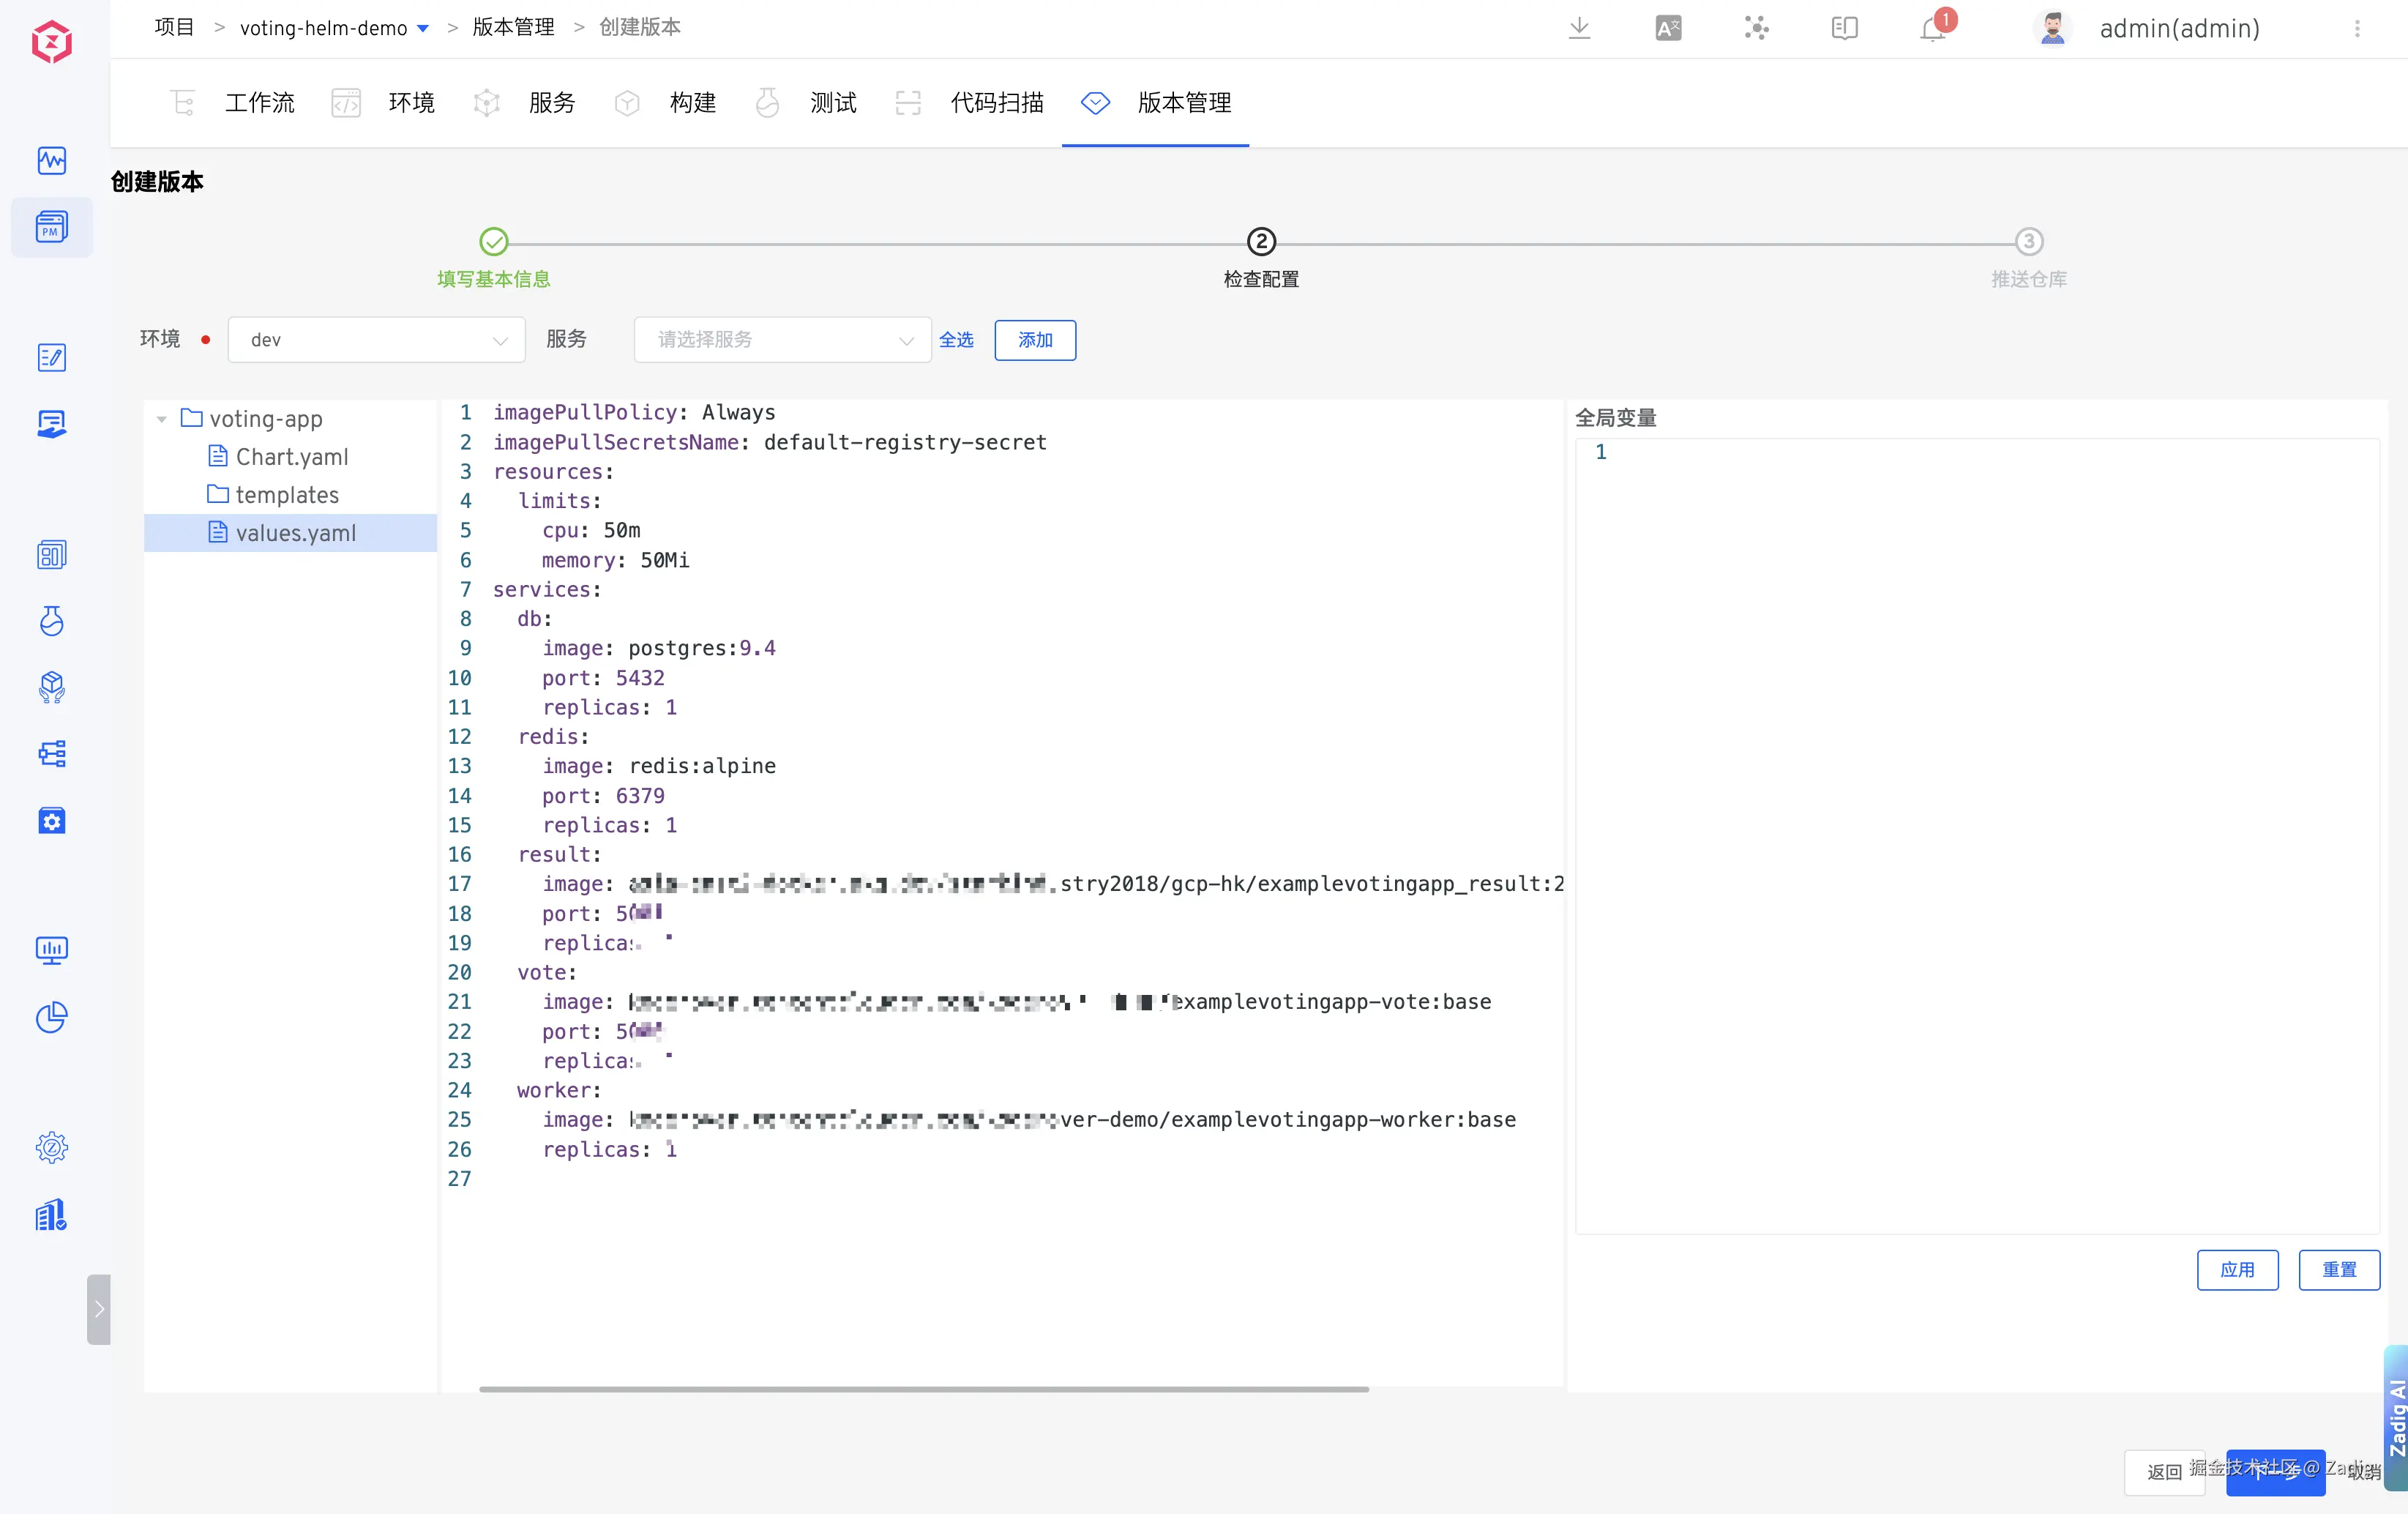
Task: Switch to the 工作流 tab
Action: 259,103
